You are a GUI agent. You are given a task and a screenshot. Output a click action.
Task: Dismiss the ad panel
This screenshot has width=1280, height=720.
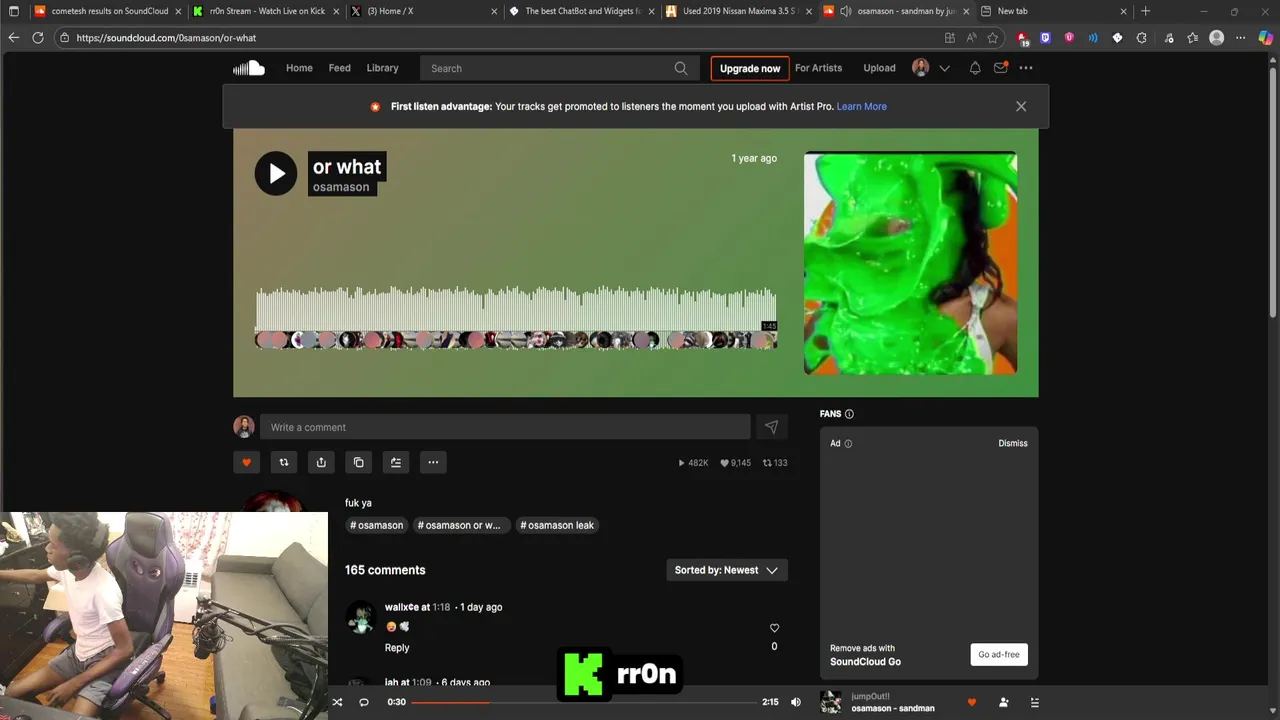click(x=1012, y=443)
